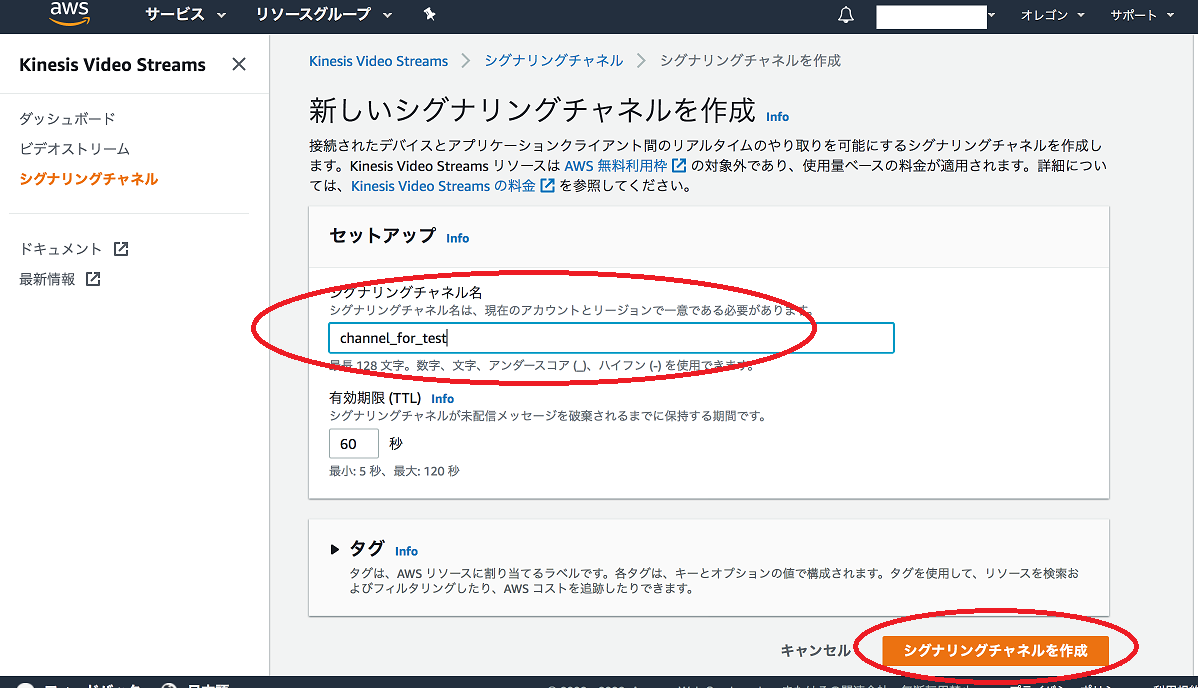
Task: Go to ダッシュボード in the sidebar
Action: 67,118
